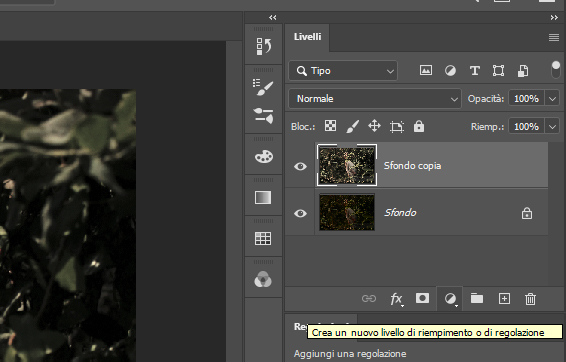Open the Livelli panel menu
Screen dimensions: 566x362
pyautogui.click(x=554, y=37)
